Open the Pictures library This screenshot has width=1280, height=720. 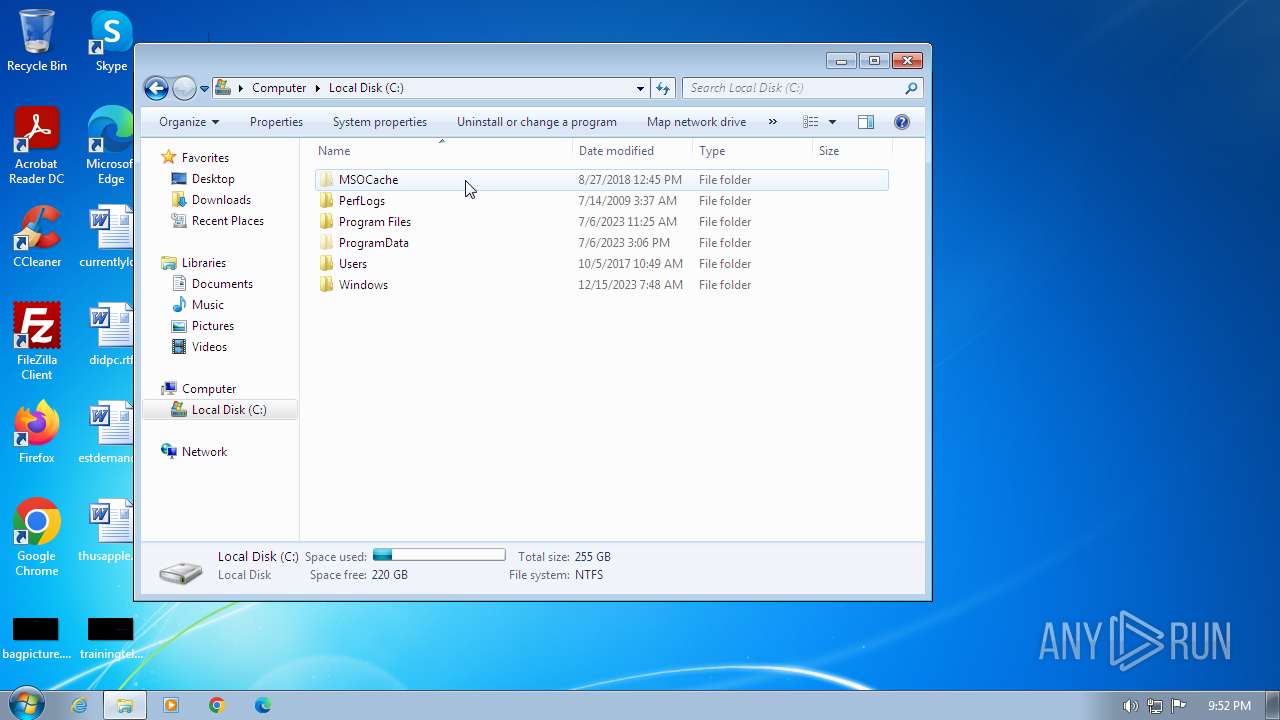click(x=213, y=326)
